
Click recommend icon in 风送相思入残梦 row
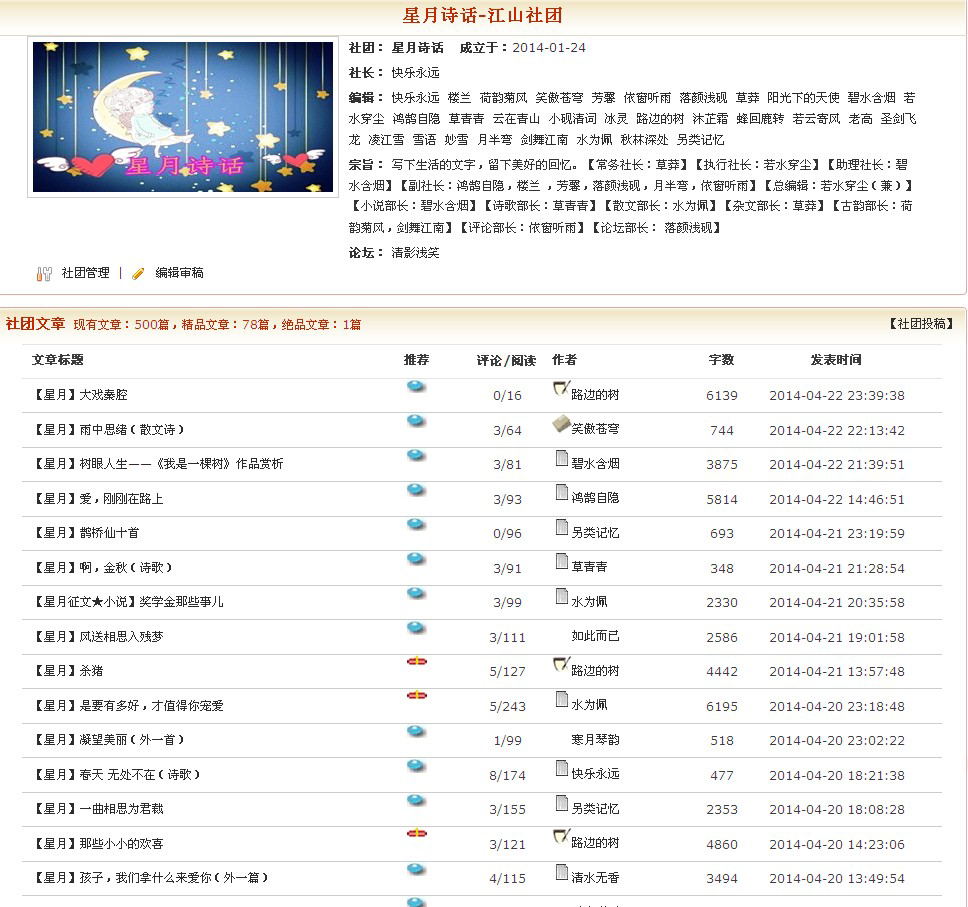(417, 628)
